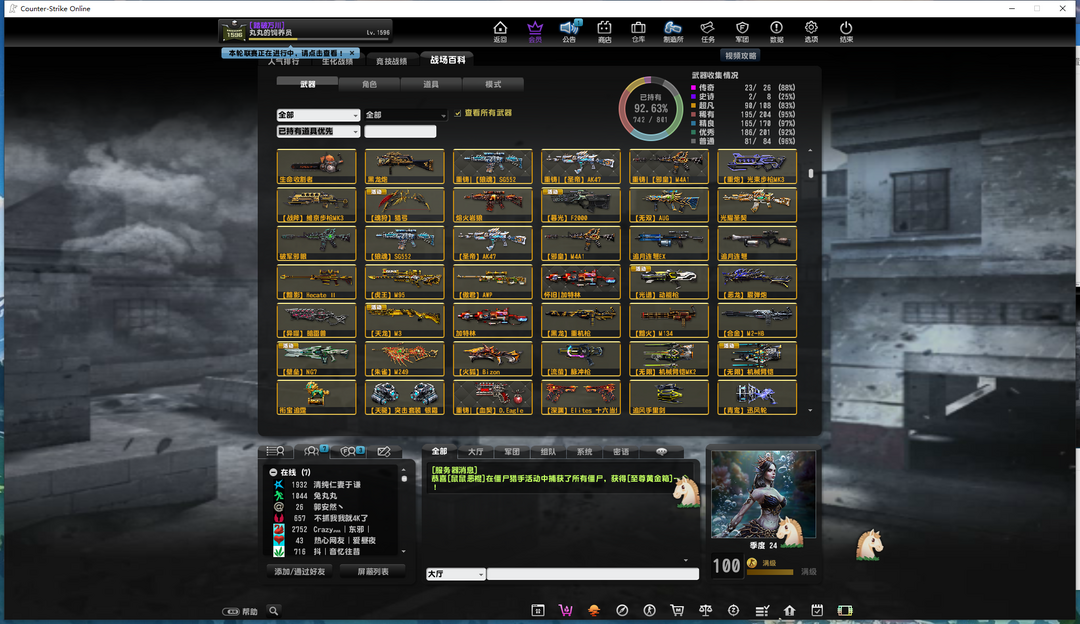Toggle the 帮助 help switch
Screen dimensions: 1080x624
[x=231, y=611]
